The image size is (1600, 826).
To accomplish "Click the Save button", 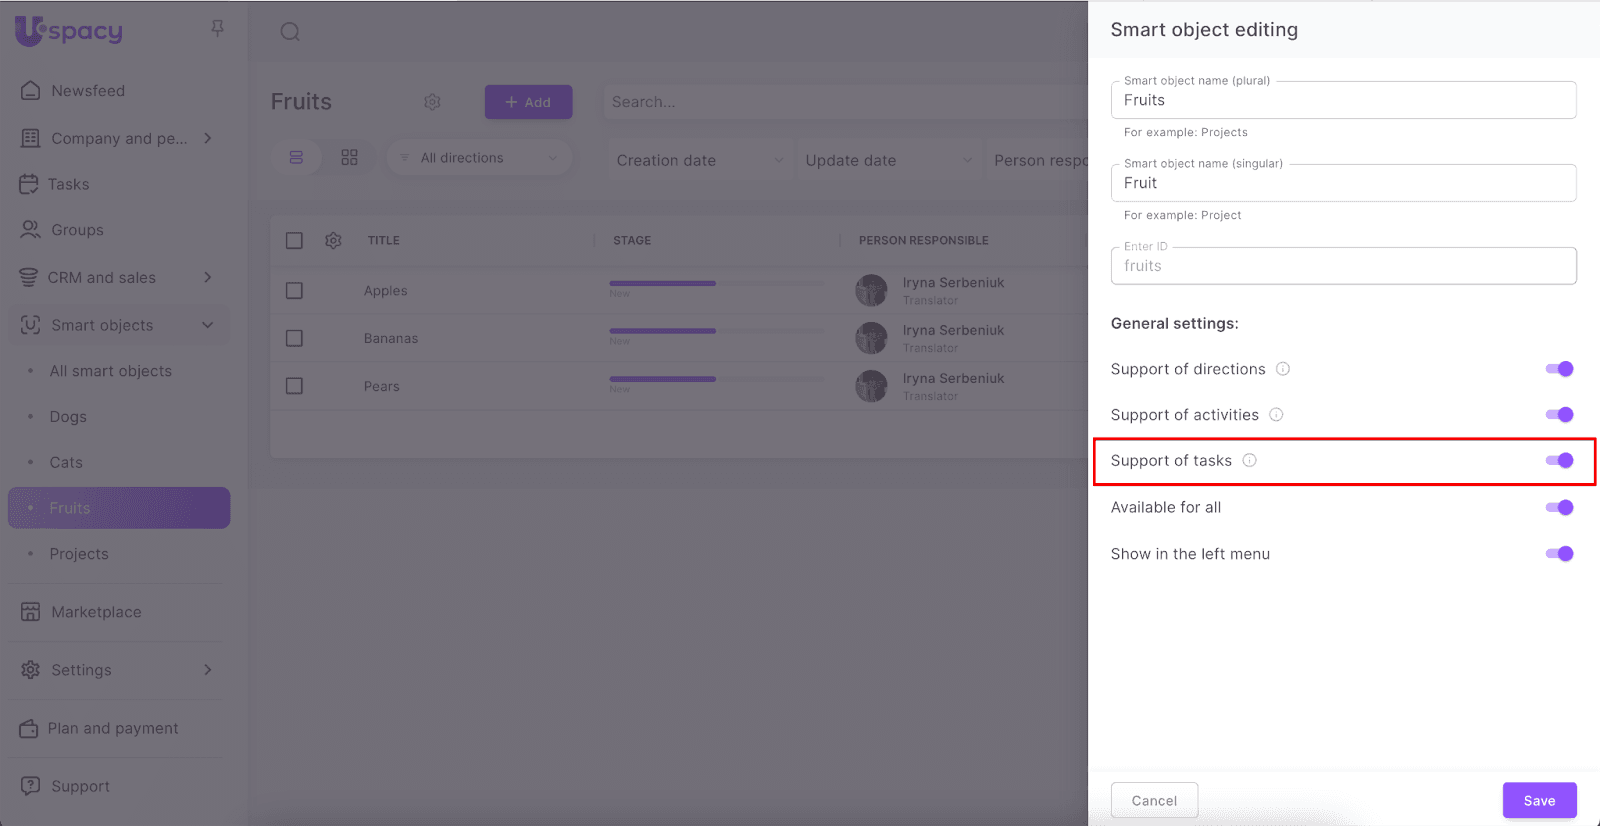I will [x=1539, y=801].
